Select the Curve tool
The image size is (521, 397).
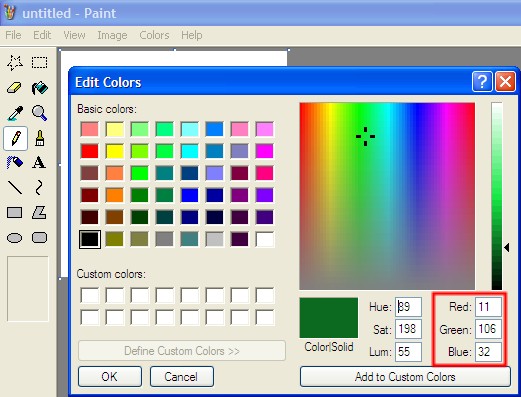(39, 188)
